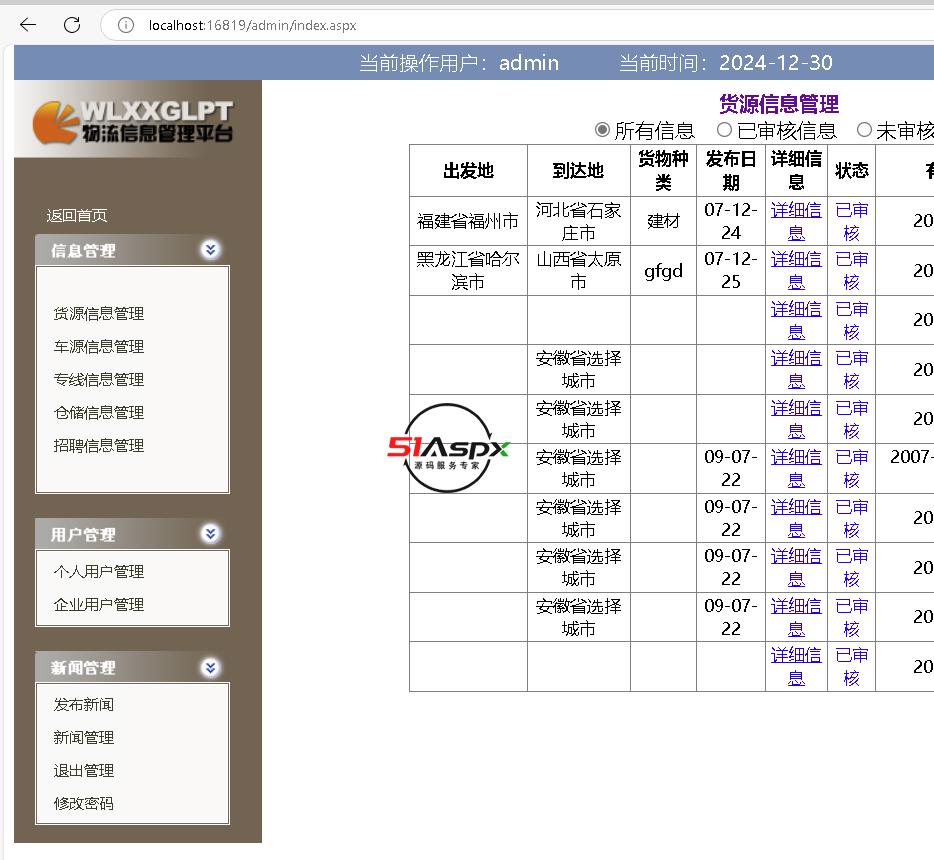Collapse the 信息管理 panel chevron

coord(210,250)
